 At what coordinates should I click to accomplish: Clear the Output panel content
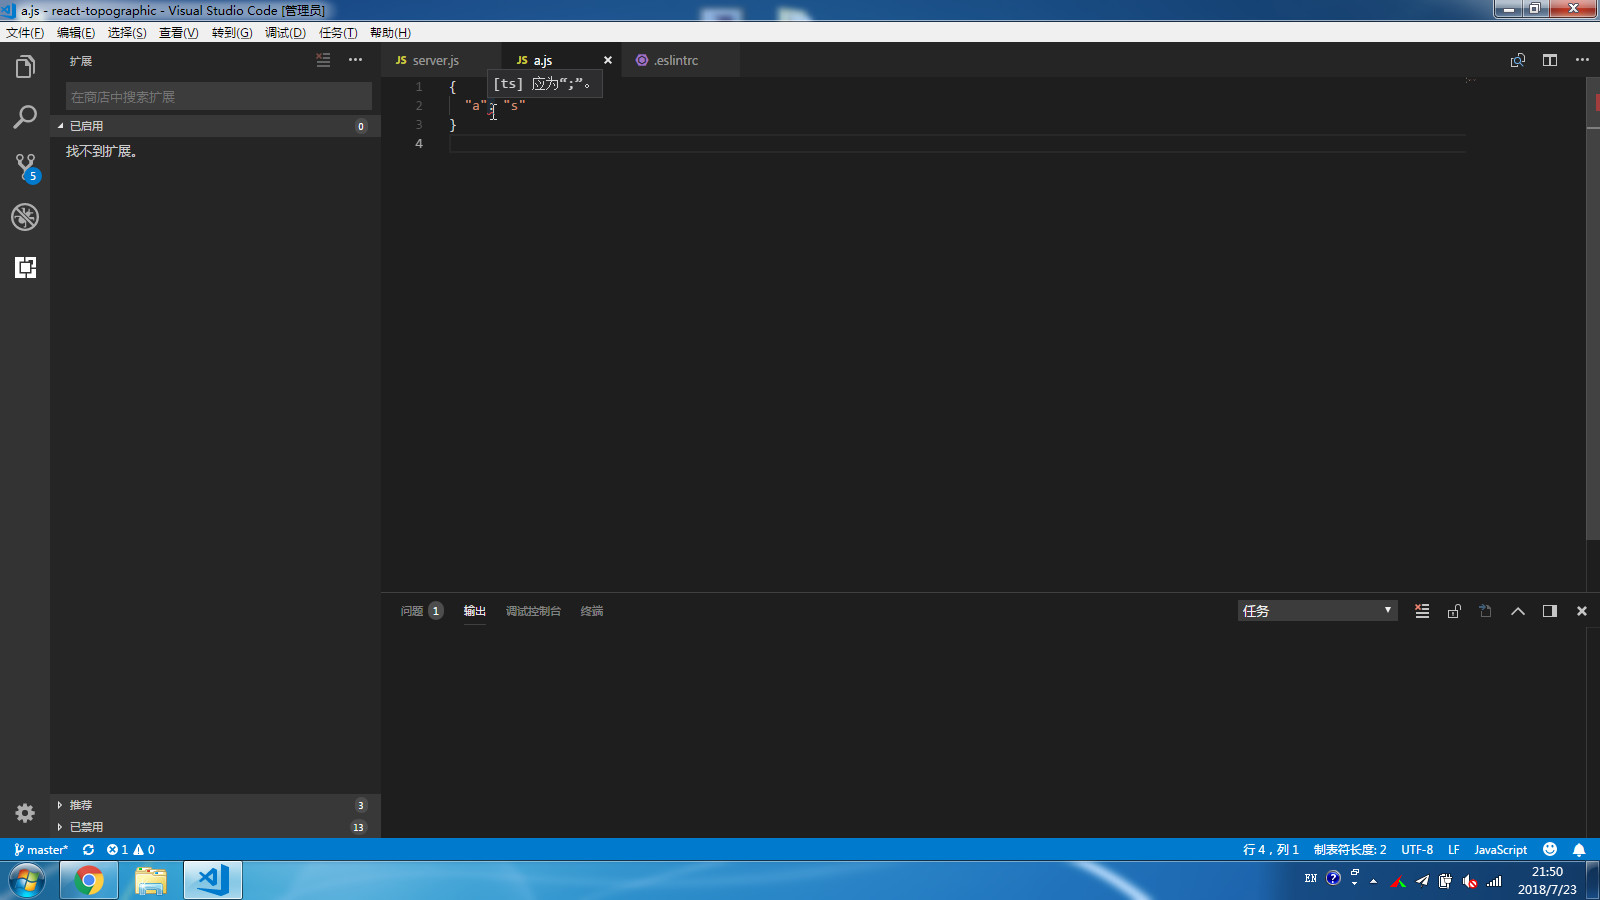click(x=1421, y=610)
